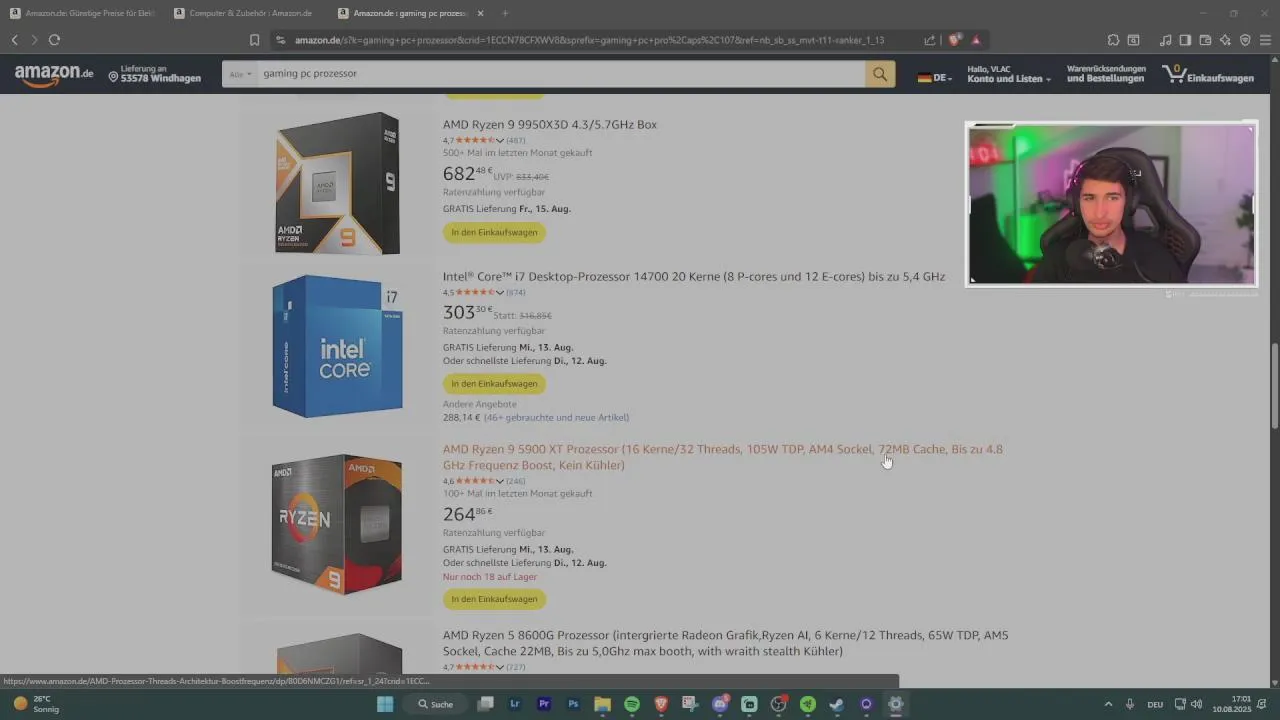Viewport: 1280px width, 720px height.
Task: Show hidden system tray icons chevron
Action: click(x=1107, y=704)
